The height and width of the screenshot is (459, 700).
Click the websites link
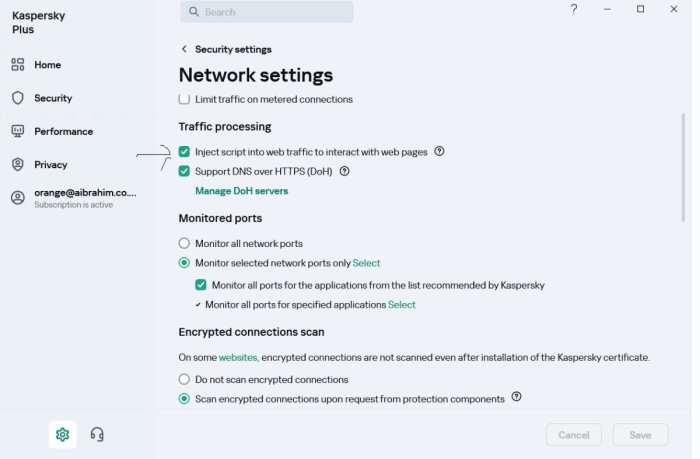tap(238, 357)
